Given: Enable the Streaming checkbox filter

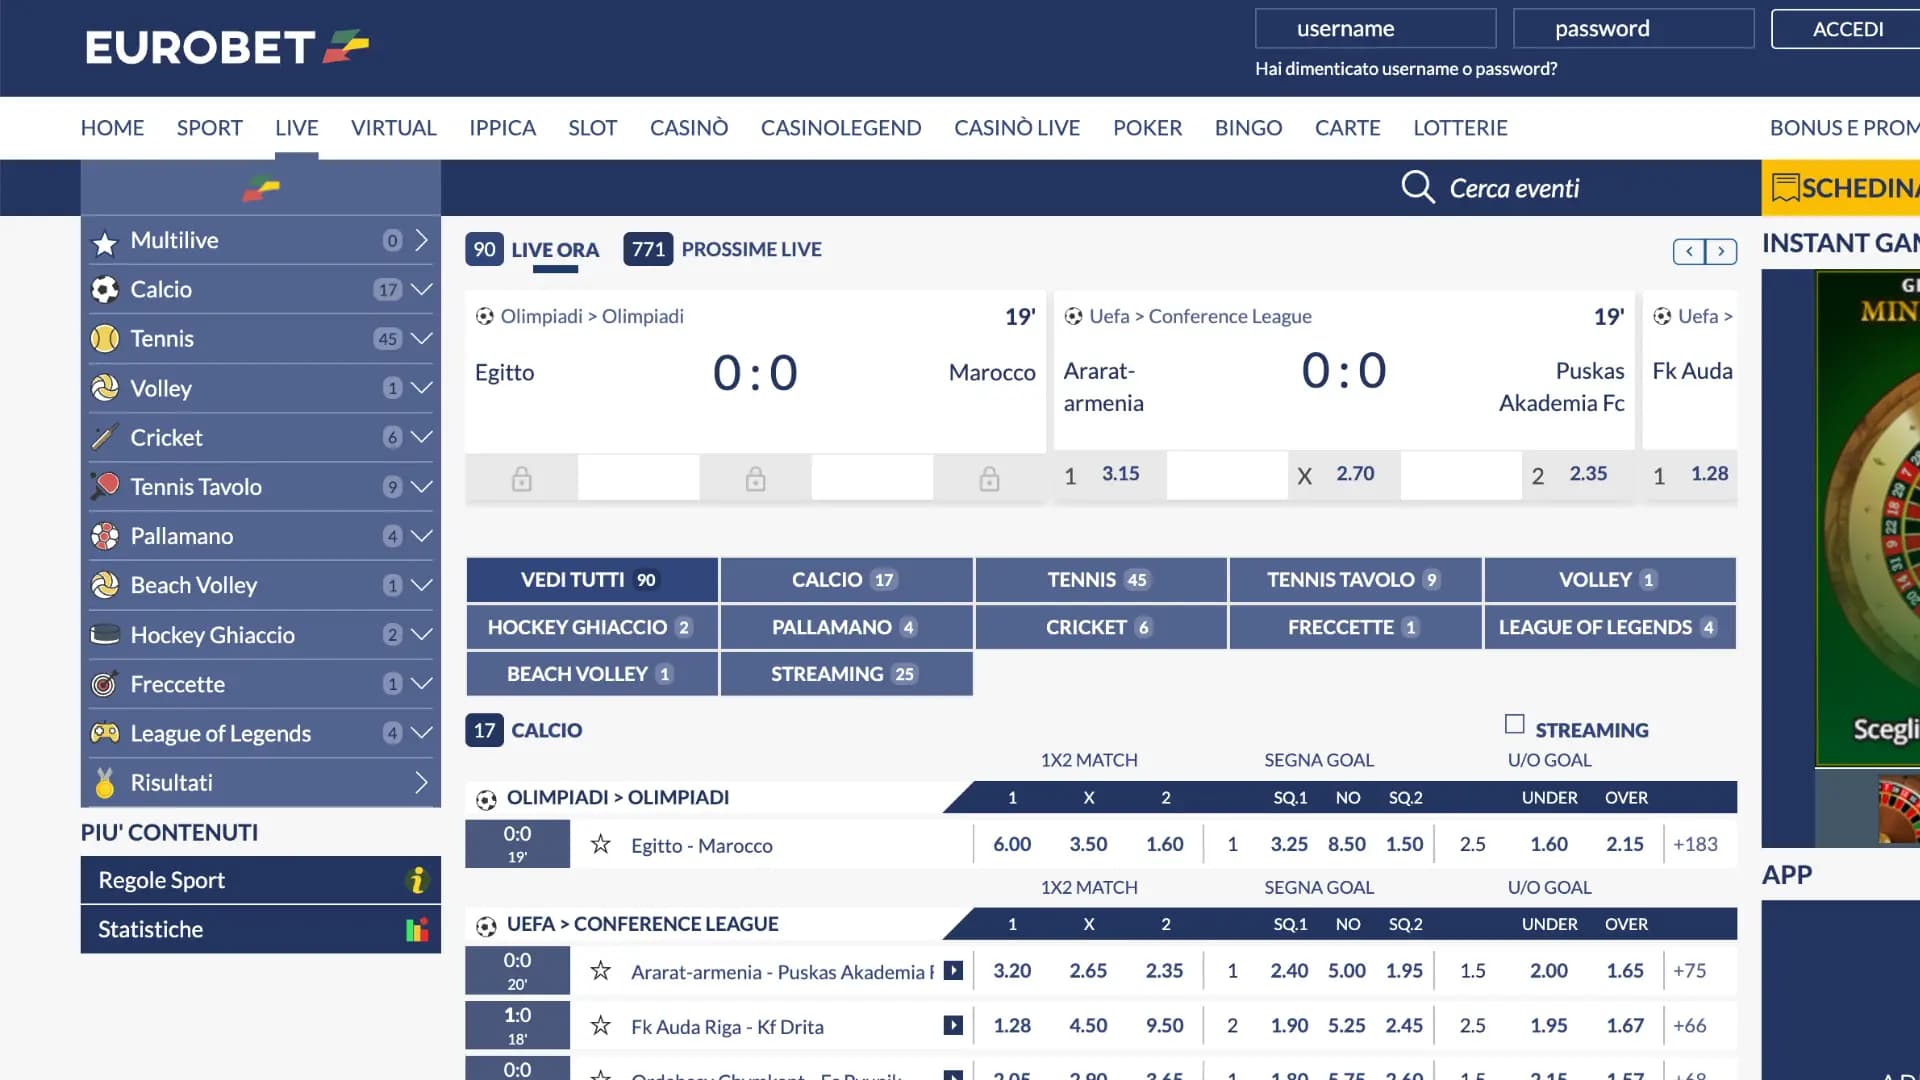Looking at the screenshot, I should (x=1514, y=724).
